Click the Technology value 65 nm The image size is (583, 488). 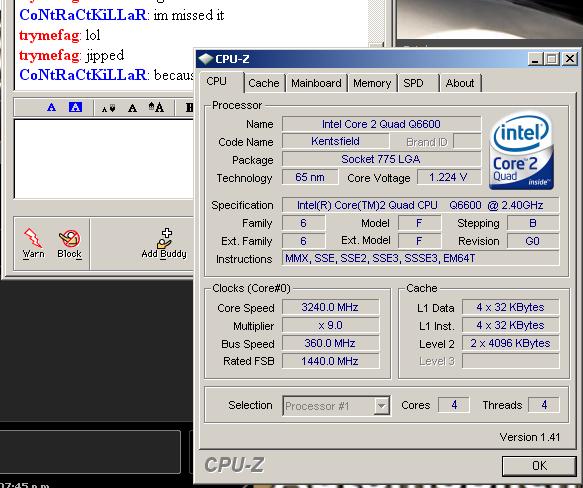click(x=310, y=177)
